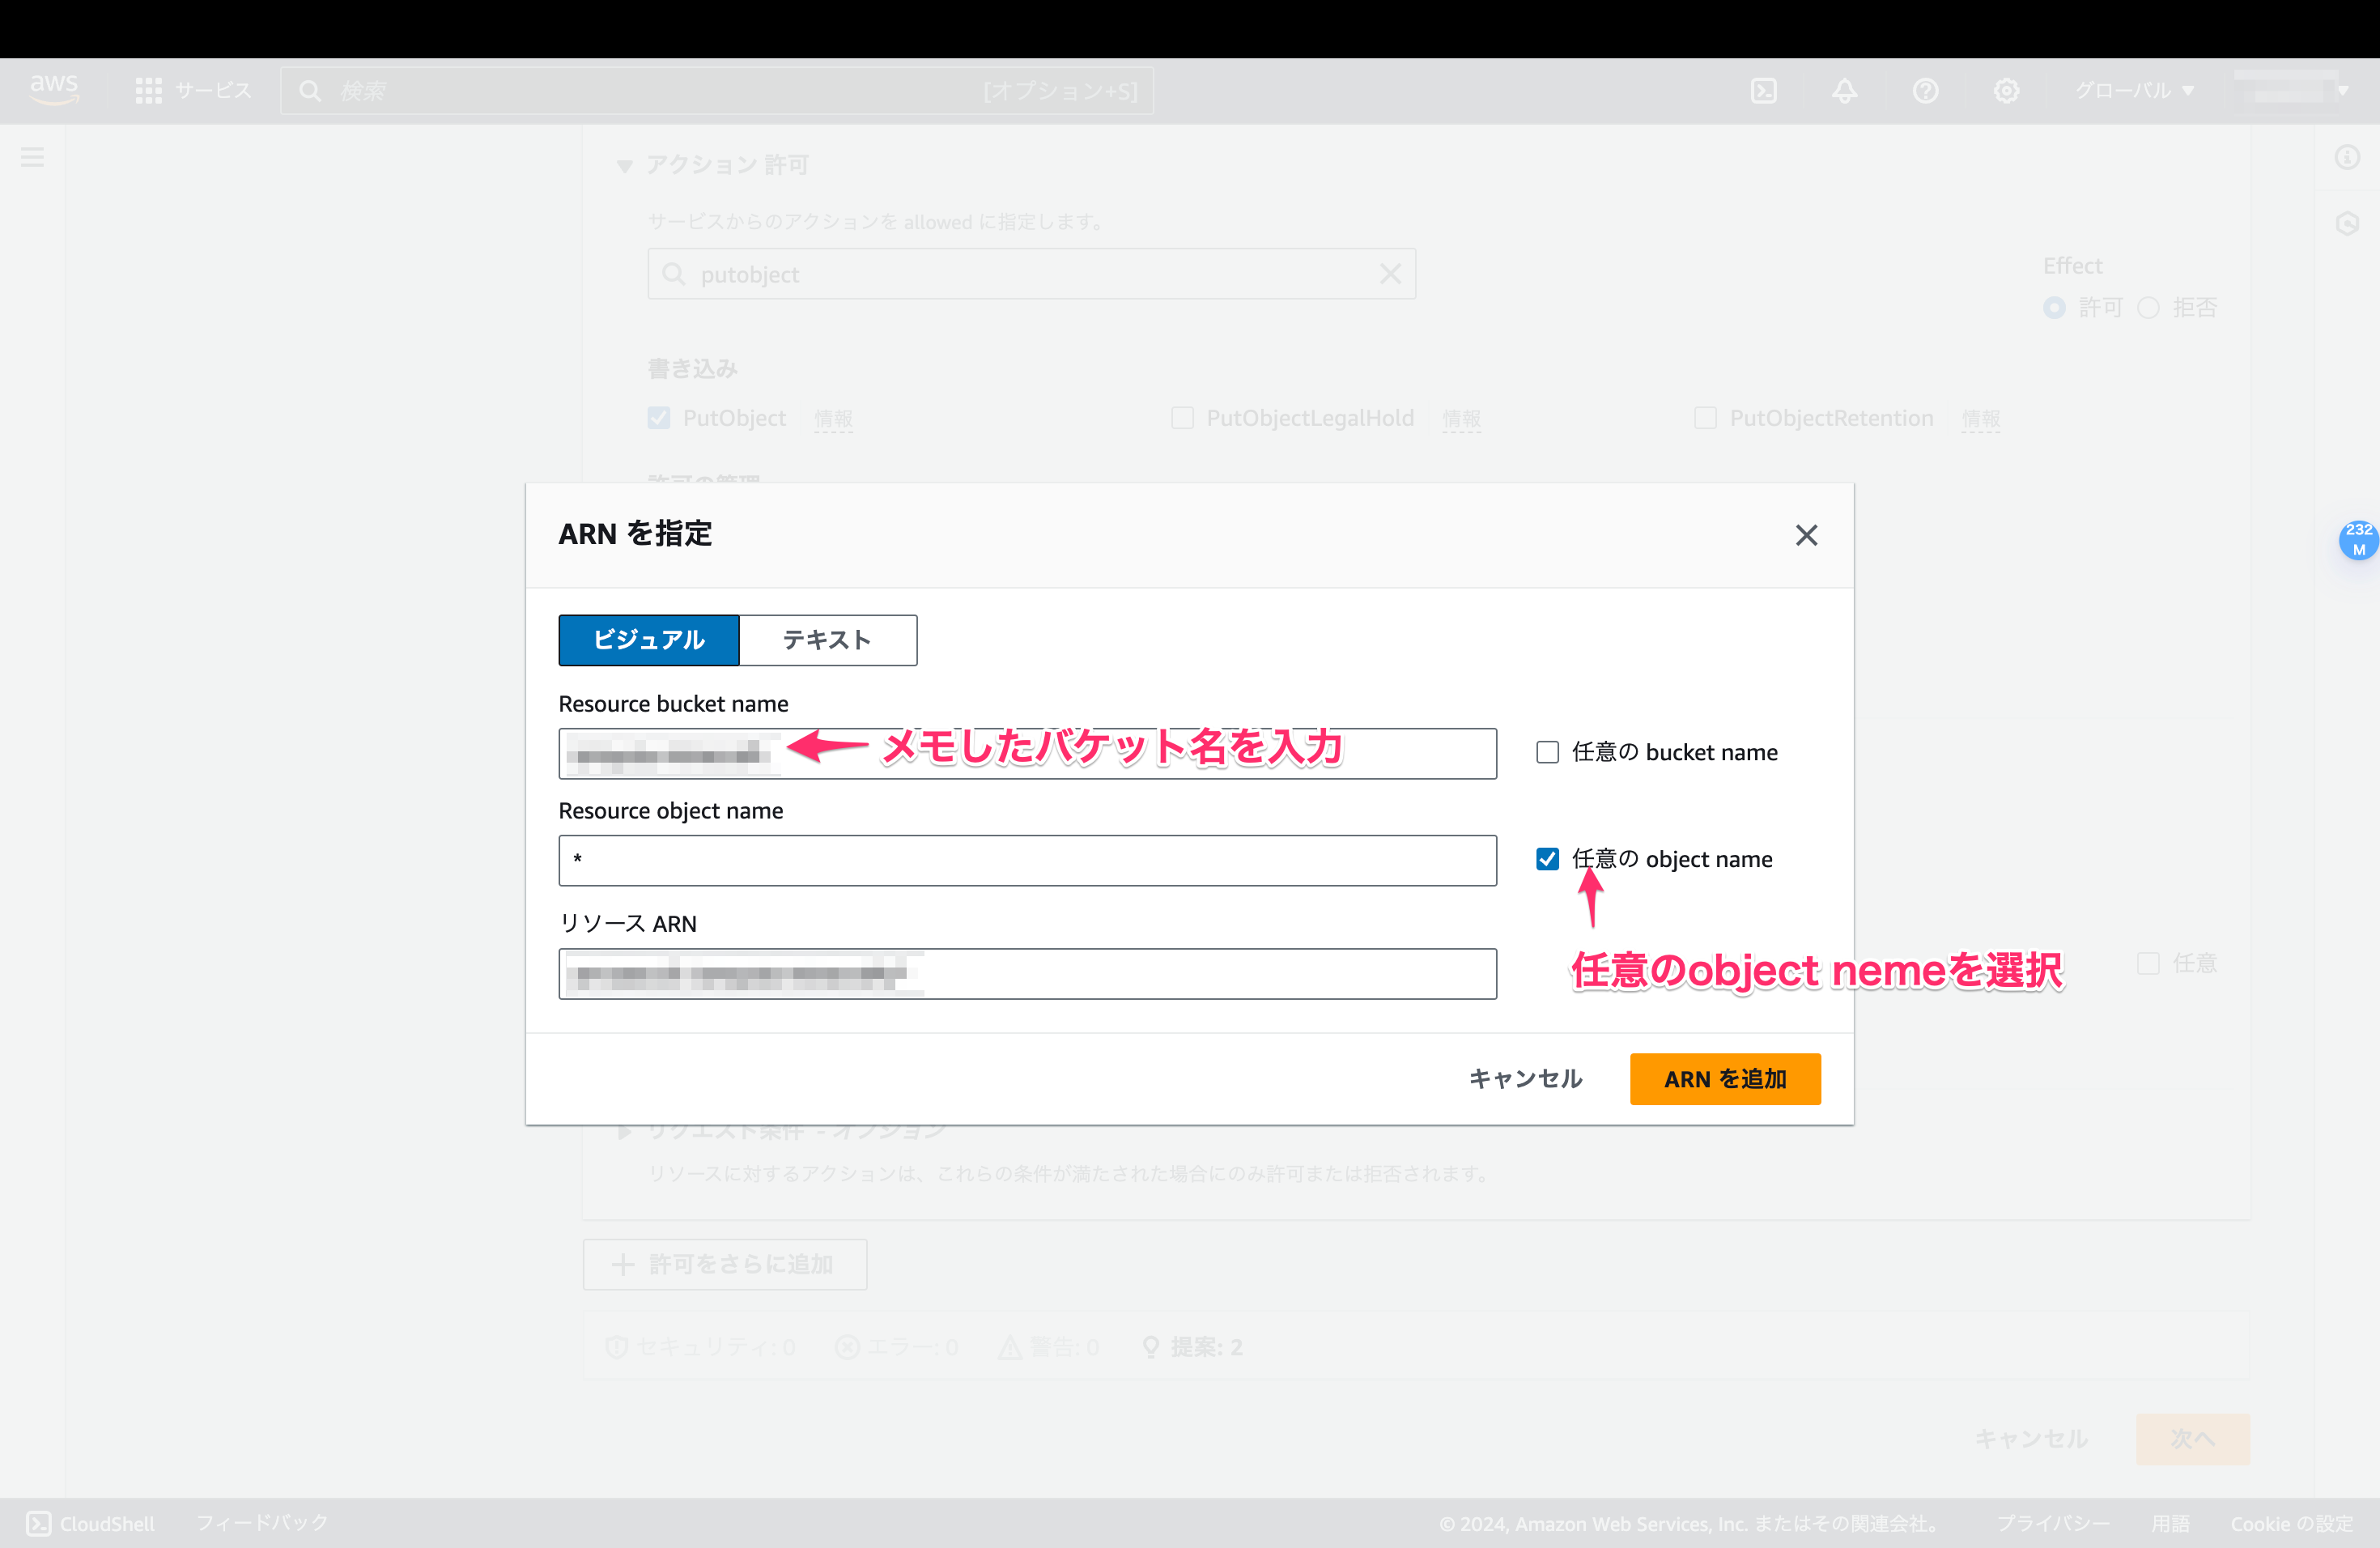Select the 拒否 effect radio button
This screenshot has width=2380, height=1548.
pos(2149,307)
